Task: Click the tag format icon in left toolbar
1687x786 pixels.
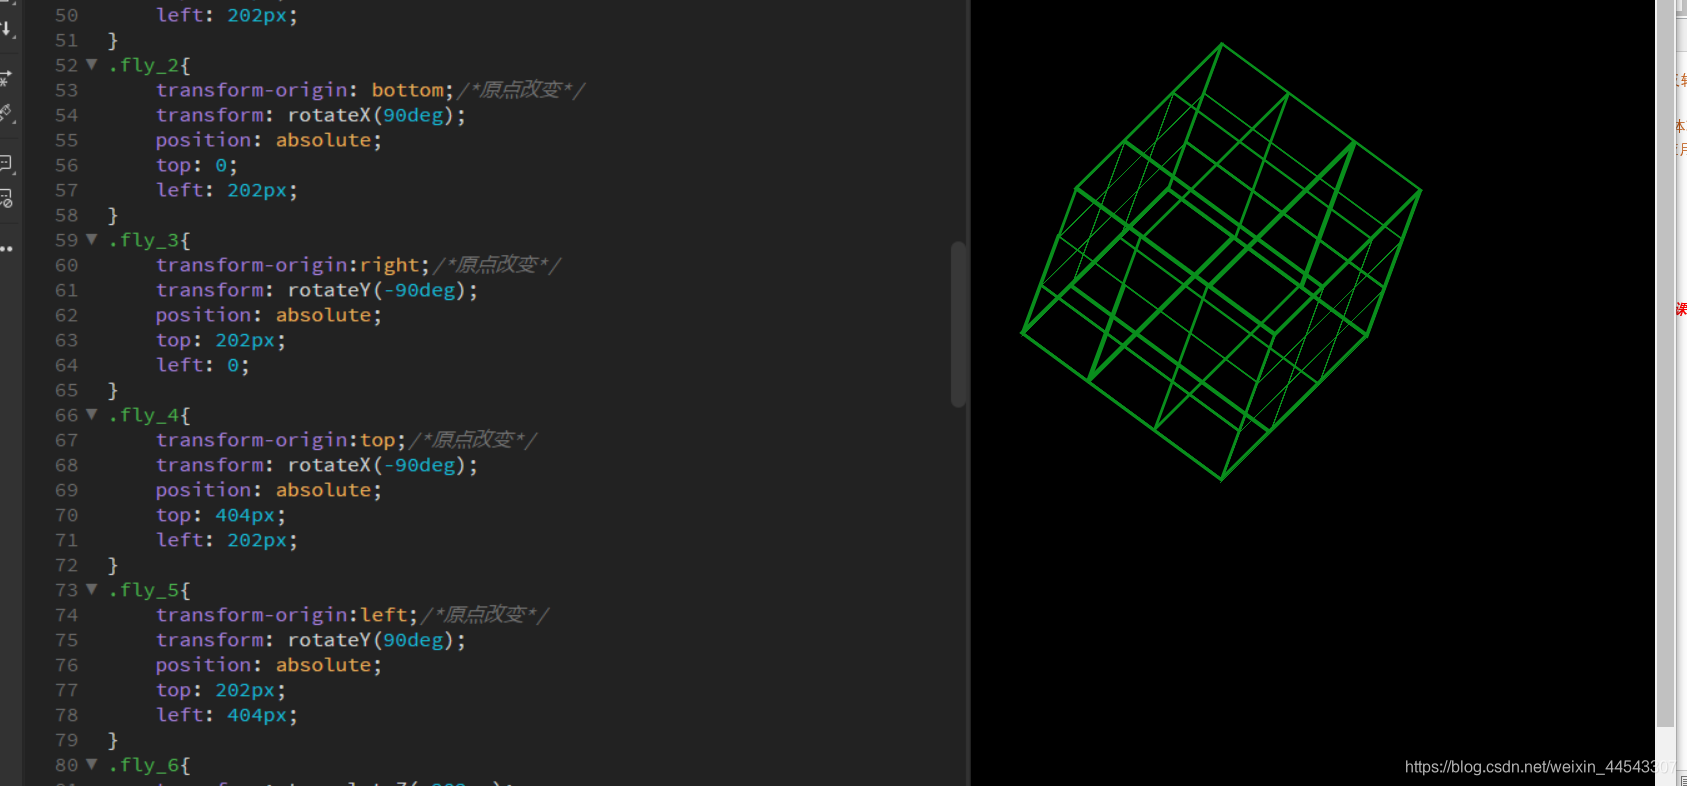Action: point(6,113)
